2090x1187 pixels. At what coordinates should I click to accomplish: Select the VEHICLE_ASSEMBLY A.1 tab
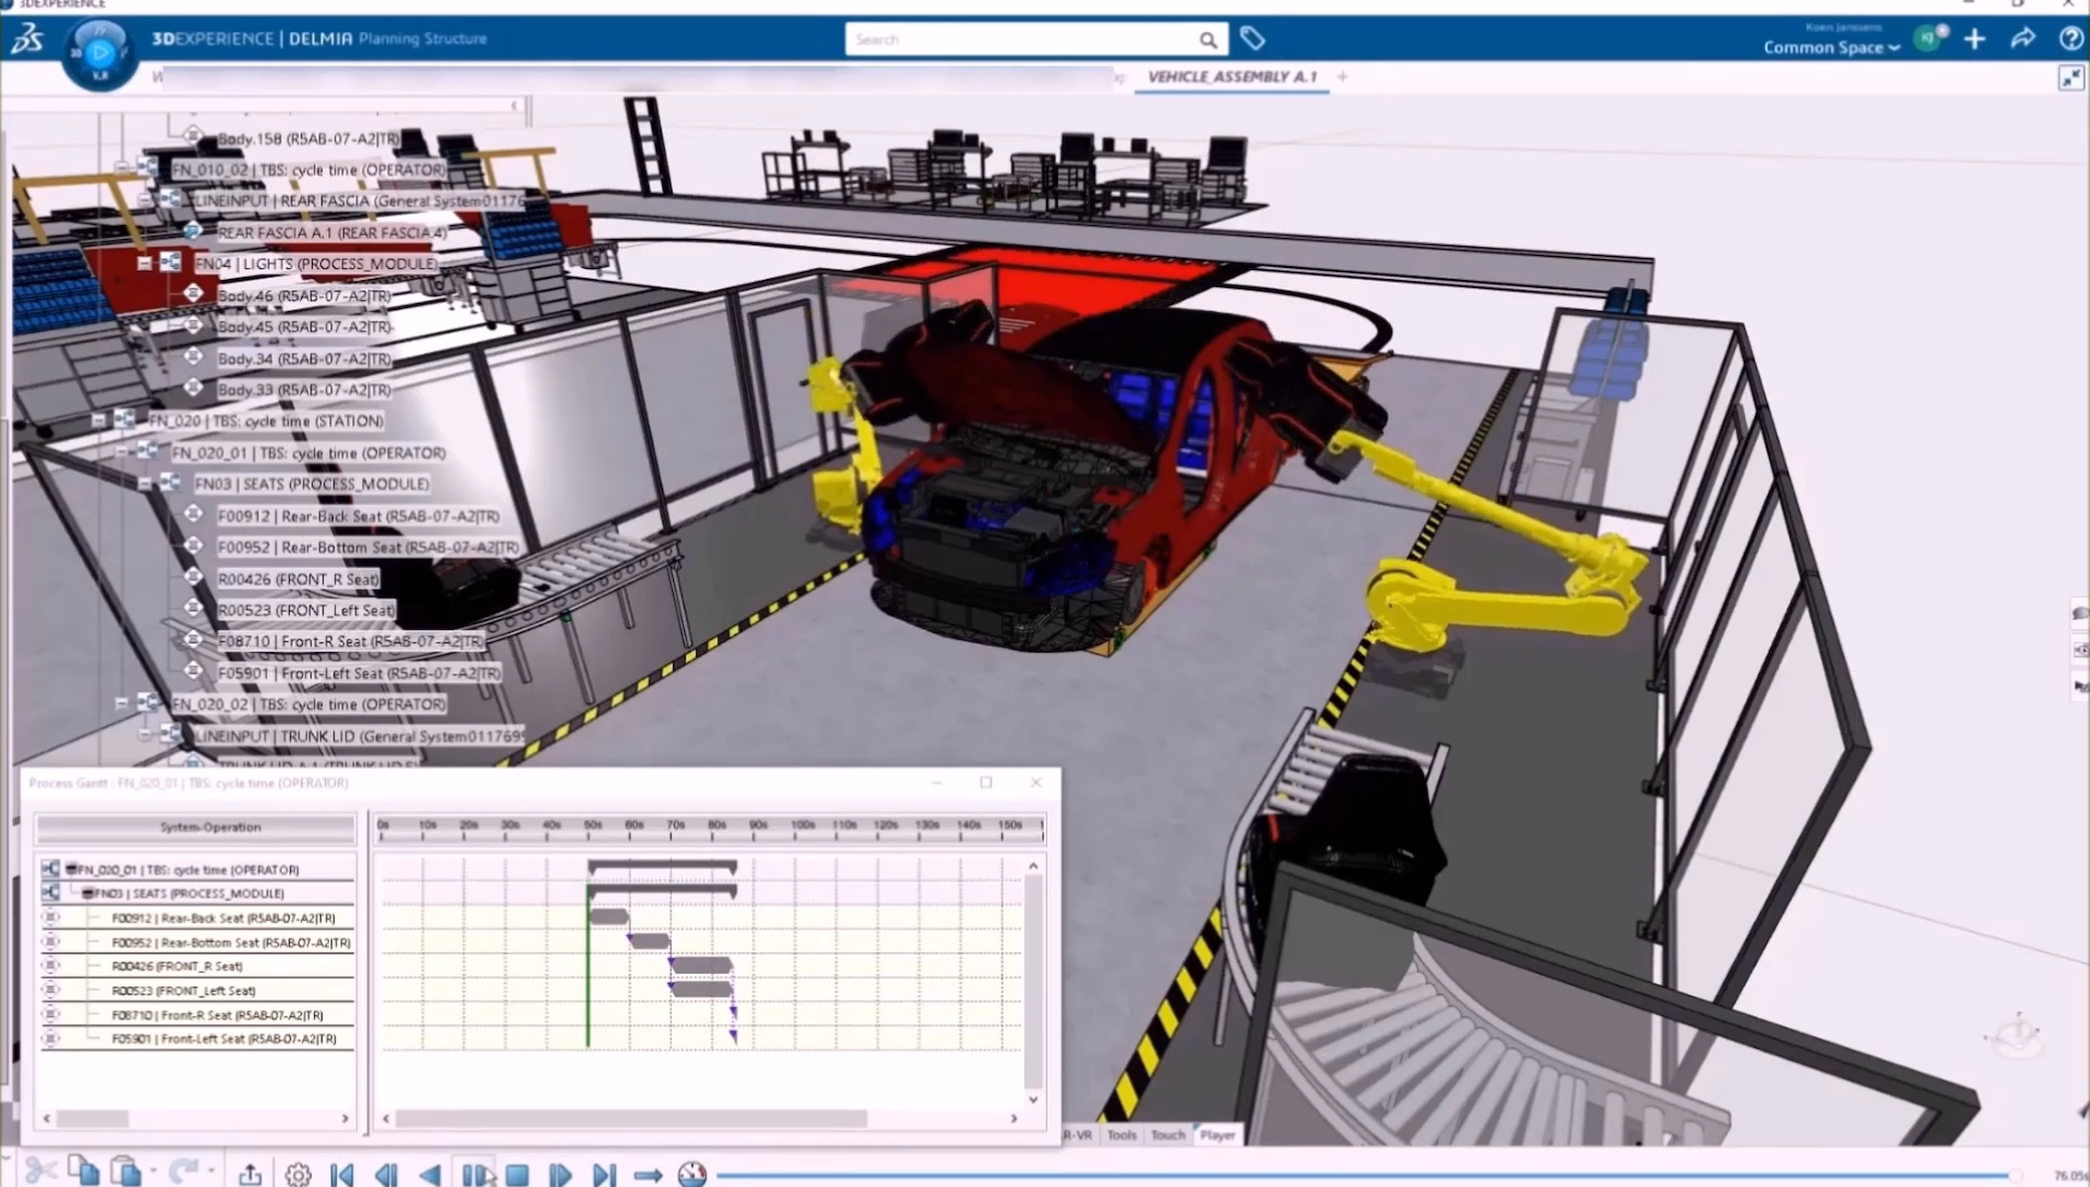(1232, 77)
